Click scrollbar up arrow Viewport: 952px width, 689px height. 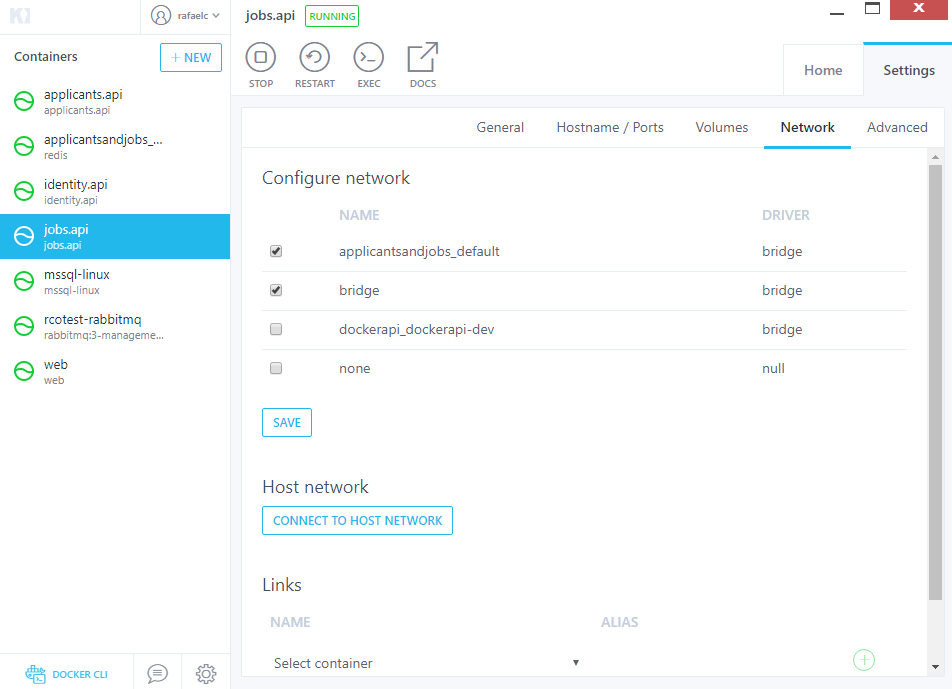(935, 157)
